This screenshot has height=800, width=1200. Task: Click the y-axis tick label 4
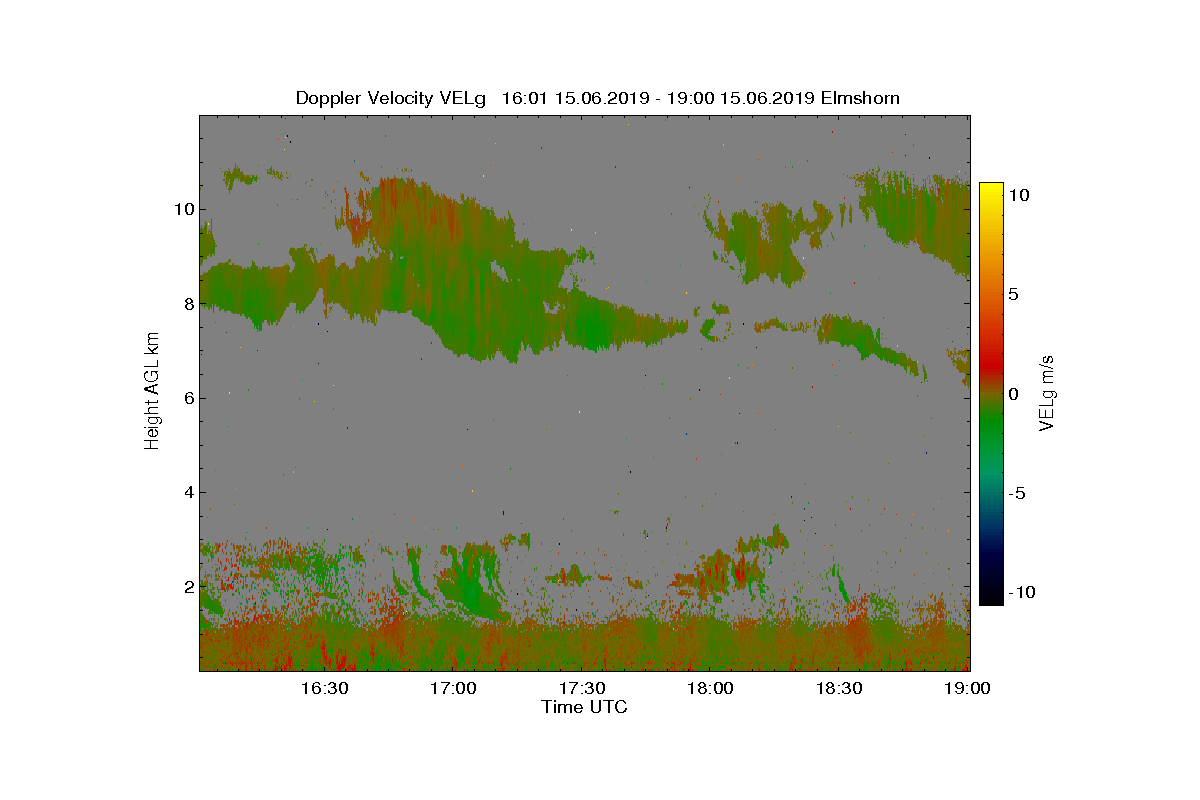pos(187,491)
